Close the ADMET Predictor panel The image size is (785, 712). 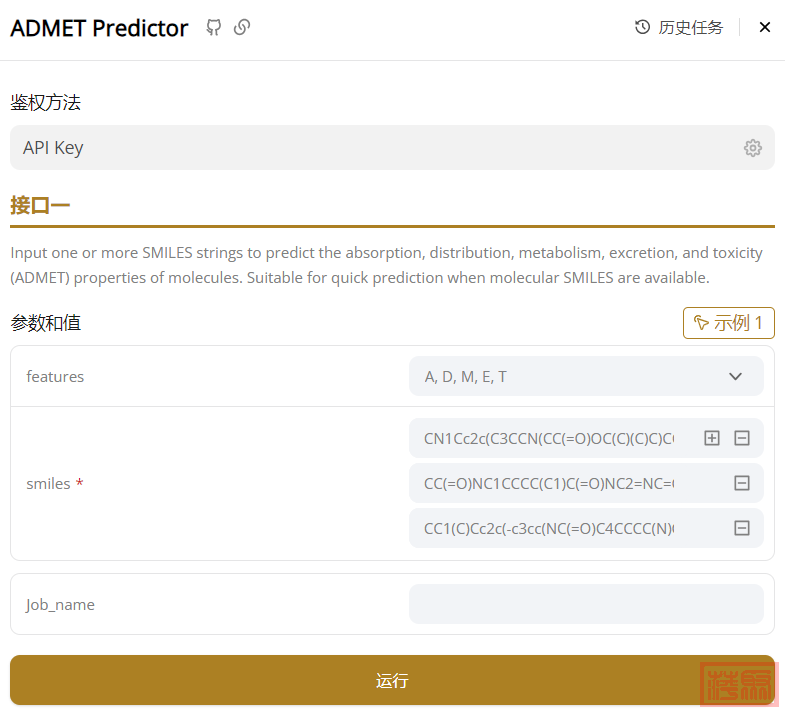point(765,28)
